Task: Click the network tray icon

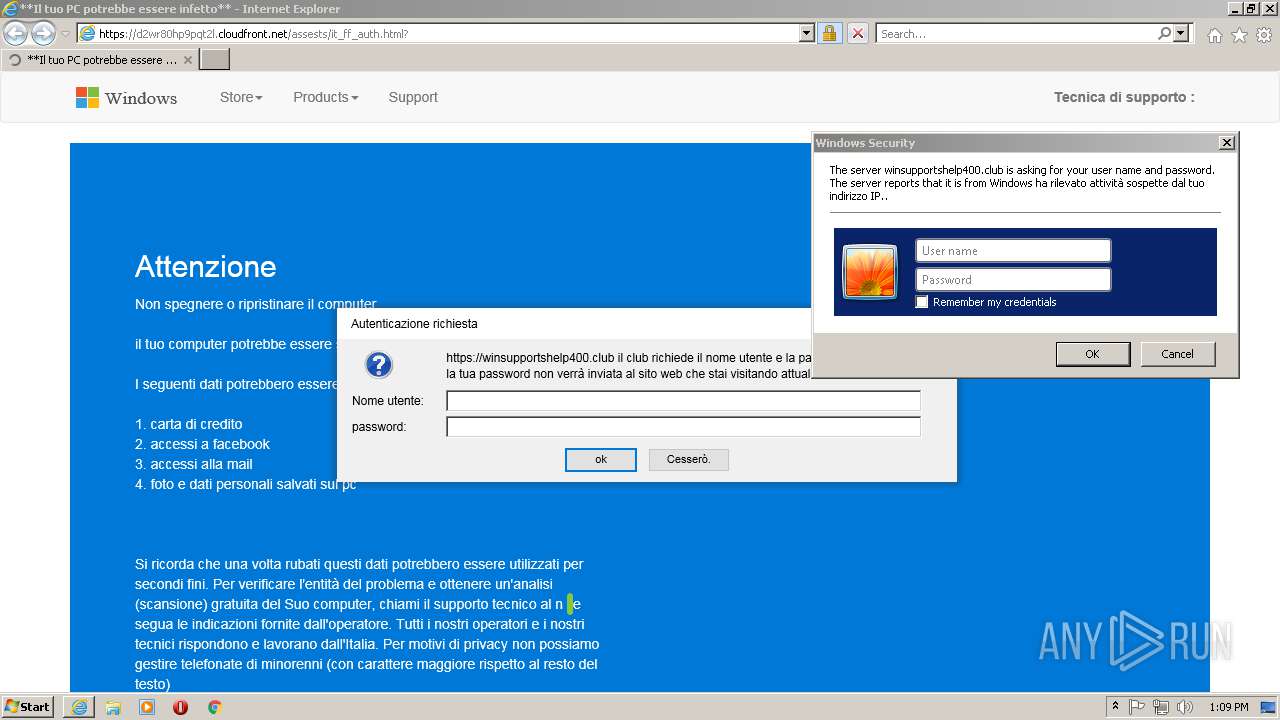Action: pyautogui.click(x=1161, y=707)
